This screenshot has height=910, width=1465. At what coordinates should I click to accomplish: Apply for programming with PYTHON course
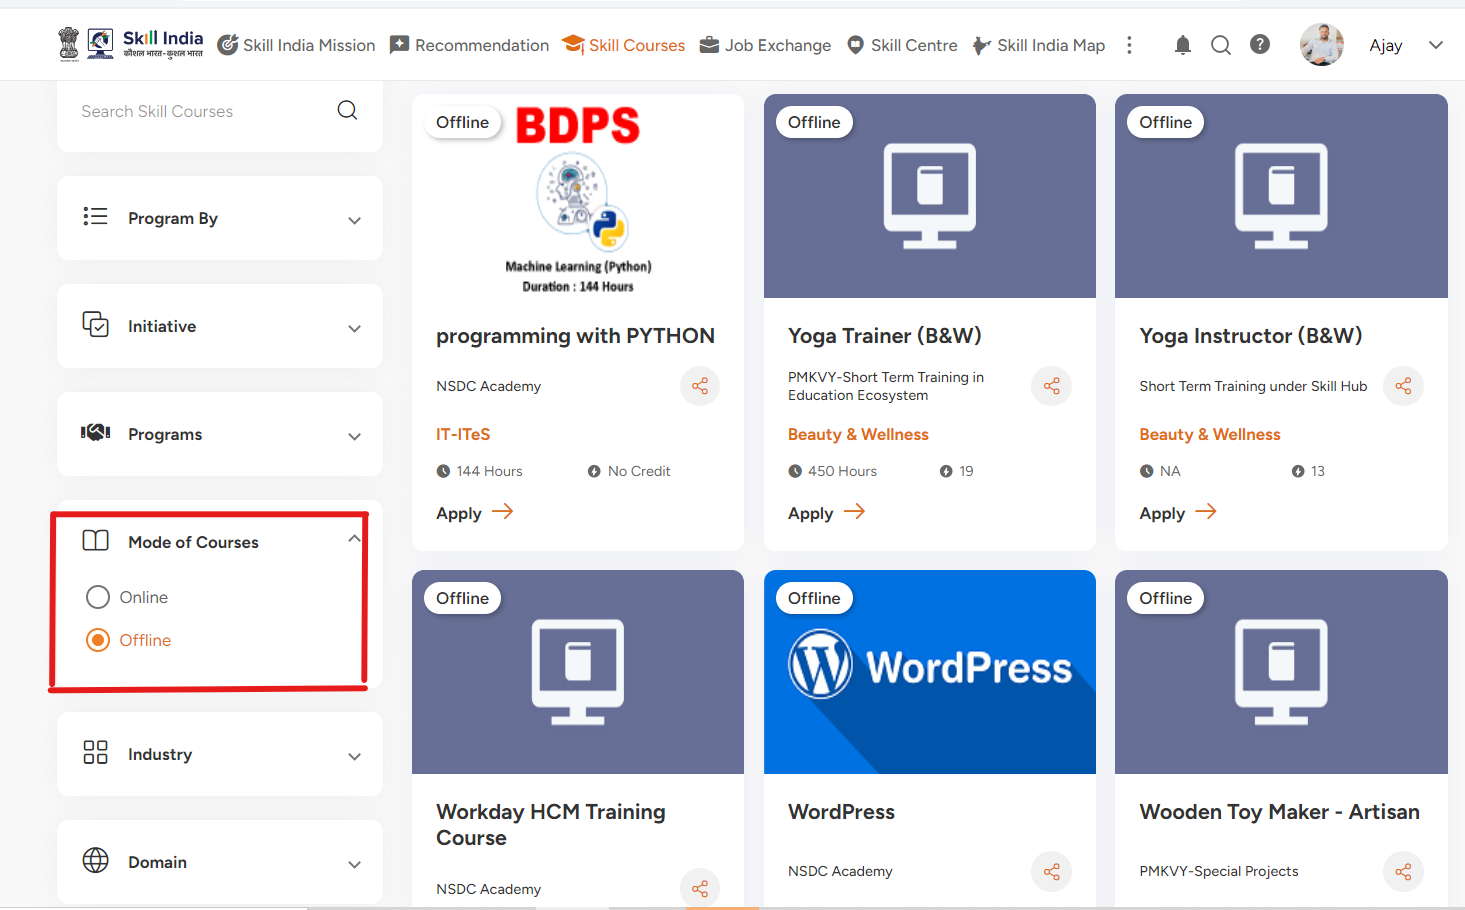(x=474, y=513)
